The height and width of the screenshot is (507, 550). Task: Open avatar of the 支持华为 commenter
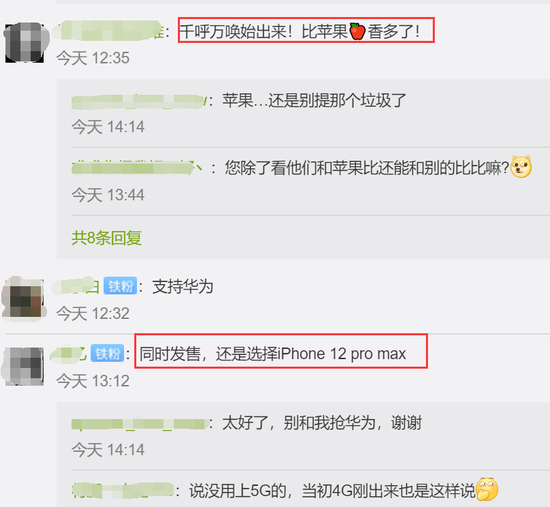[24, 298]
